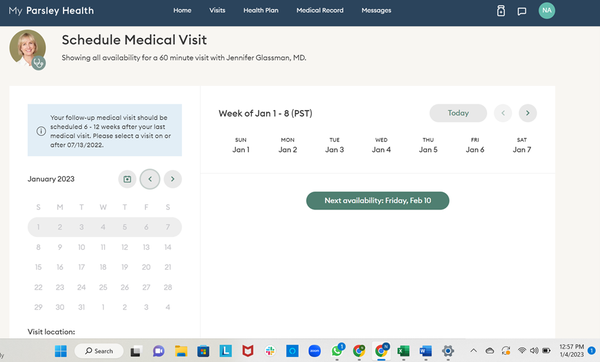
Task: Click the Fri Jan 6 column header
Action: [475, 145]
